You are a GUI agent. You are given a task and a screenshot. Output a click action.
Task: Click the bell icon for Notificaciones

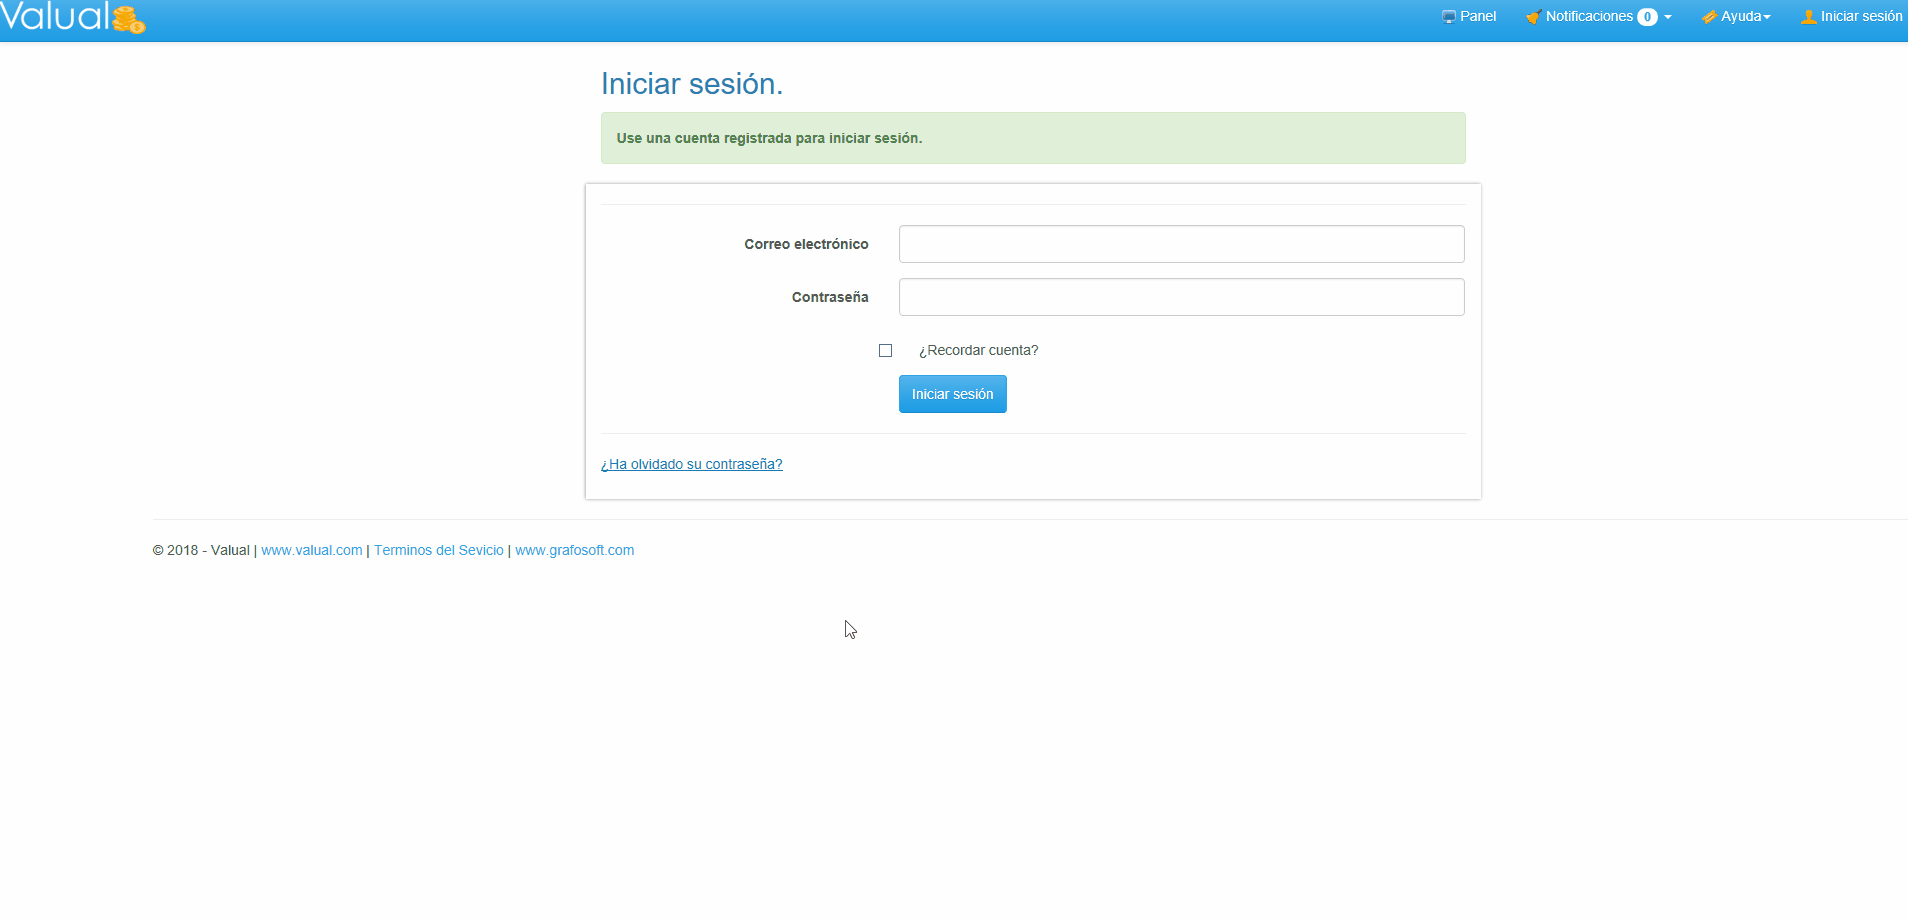point(1533,17)
